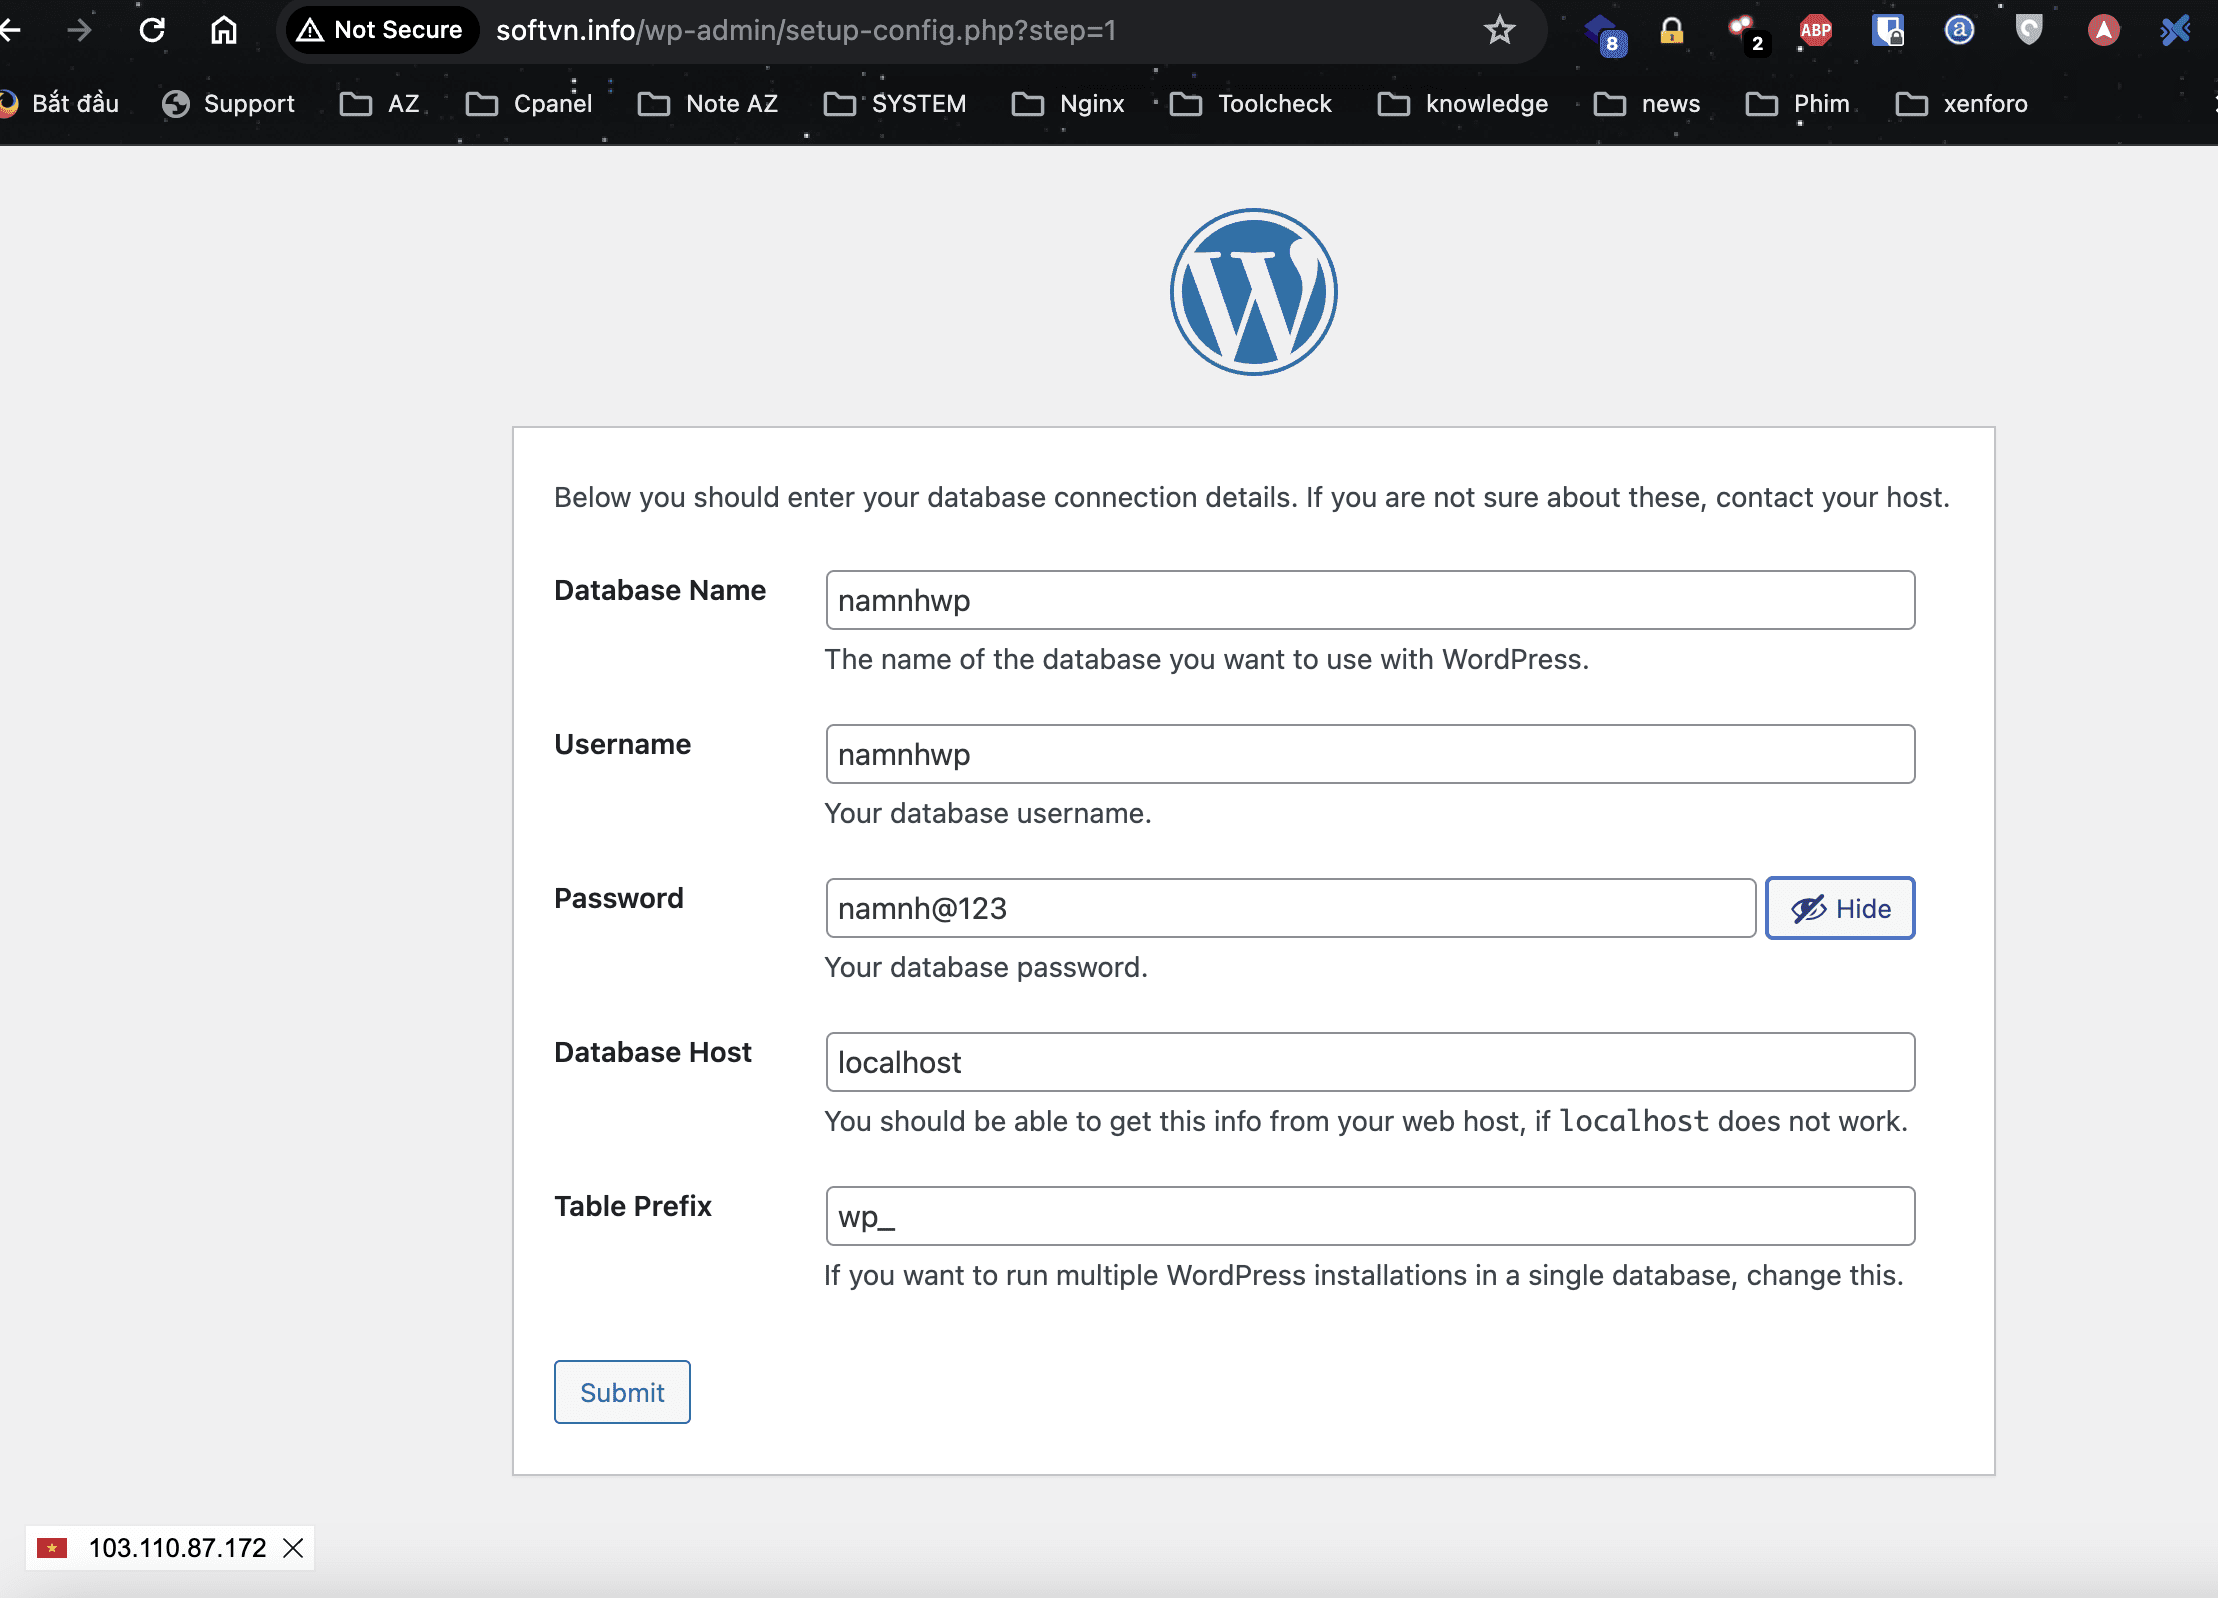Go back with the back arrow
2218x1598 pixels.
(12, 30)
